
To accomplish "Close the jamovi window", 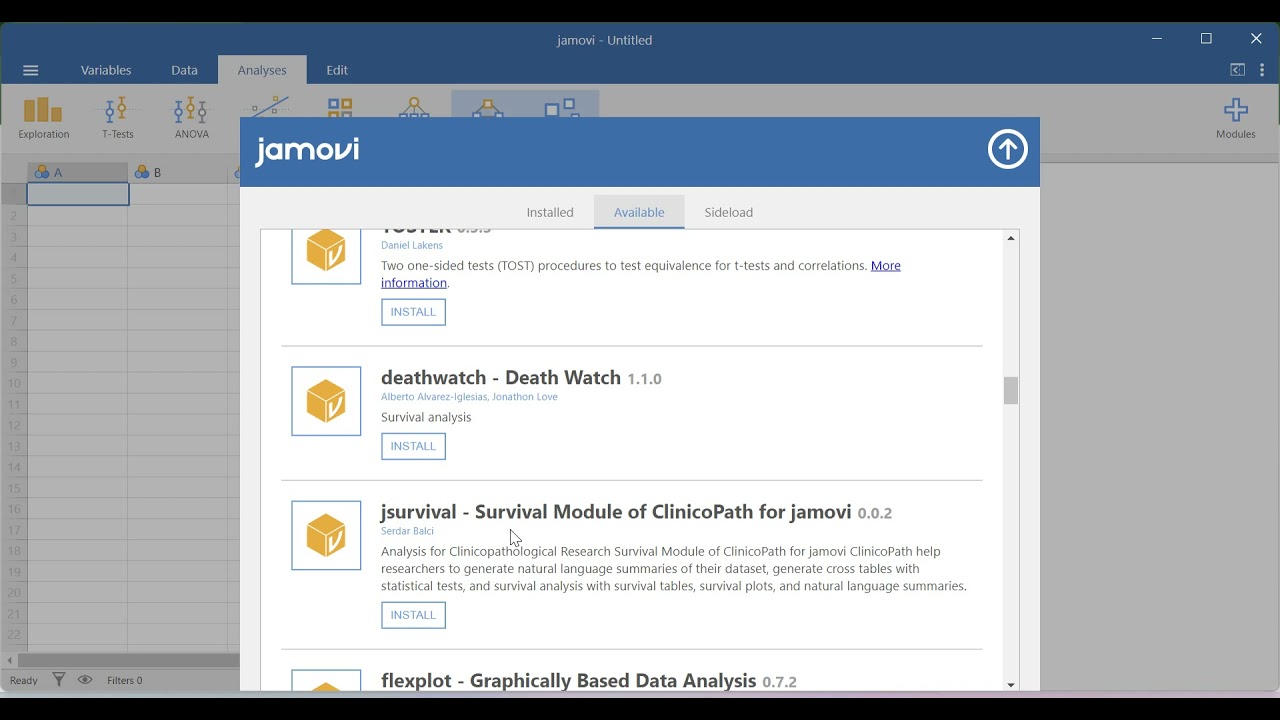I will [1256, 39].
